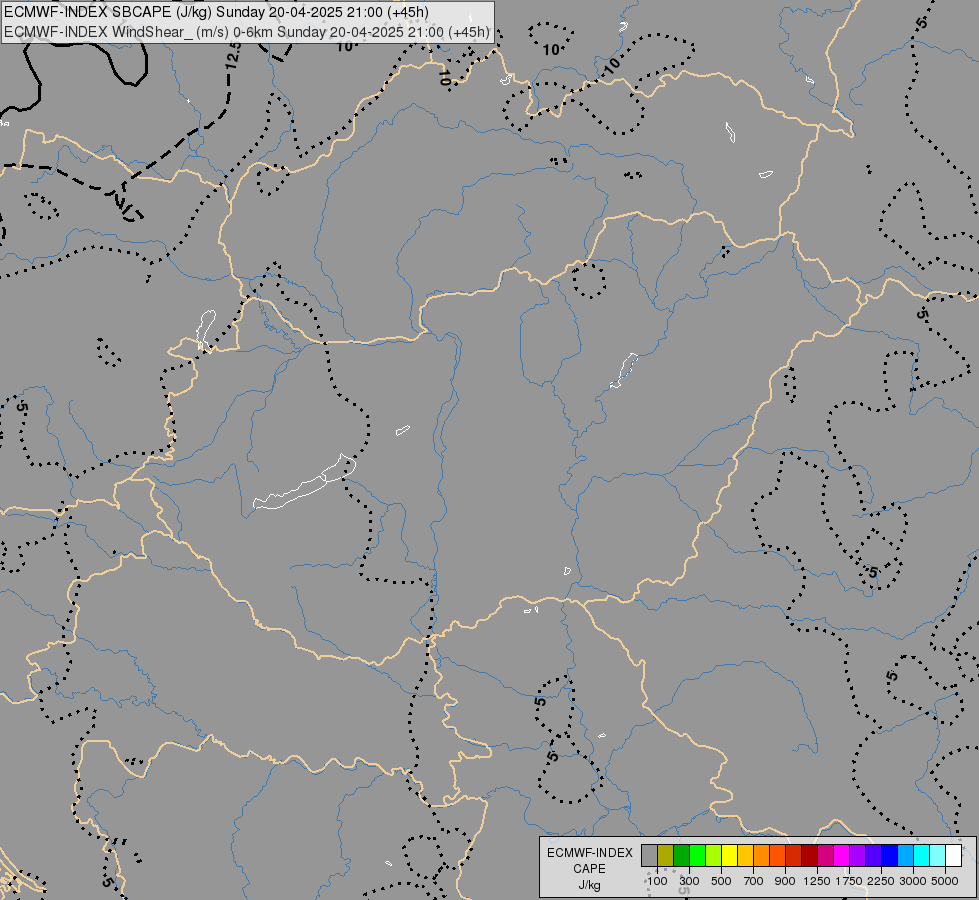Image resolution: width=979 pixels, height=900 pixels.
Task: Click the 900 value under the legend
Action: point(785,881)
